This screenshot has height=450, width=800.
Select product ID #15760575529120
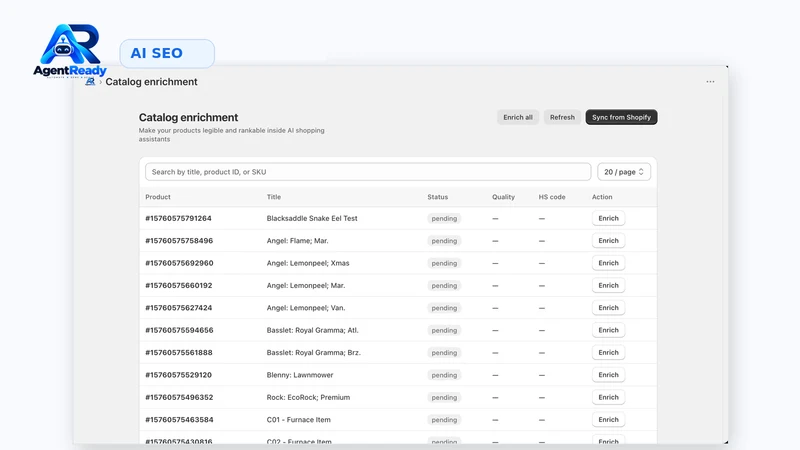178,375
